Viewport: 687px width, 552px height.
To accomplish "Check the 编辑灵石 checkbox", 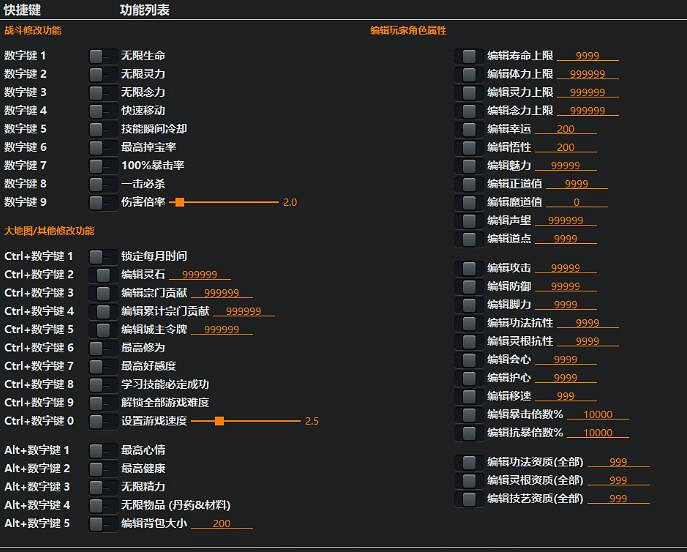I will pyautogui.click(x=102, y=275).
